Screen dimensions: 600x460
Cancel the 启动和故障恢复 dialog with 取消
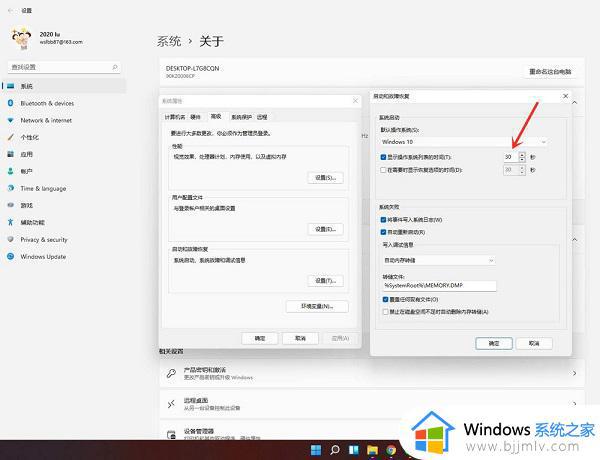tap(534, 343)
